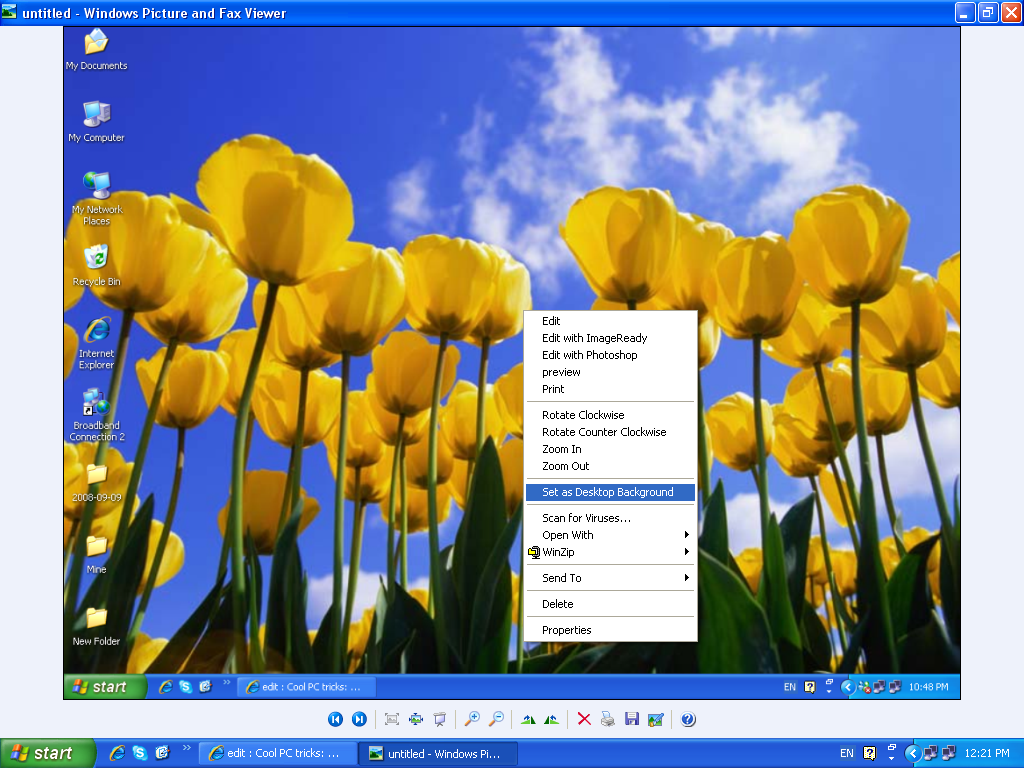Expand the Quick Launch overflow chevron
Image resolution: width=1024 pixels, height=768 pixels.
[187, 748]
